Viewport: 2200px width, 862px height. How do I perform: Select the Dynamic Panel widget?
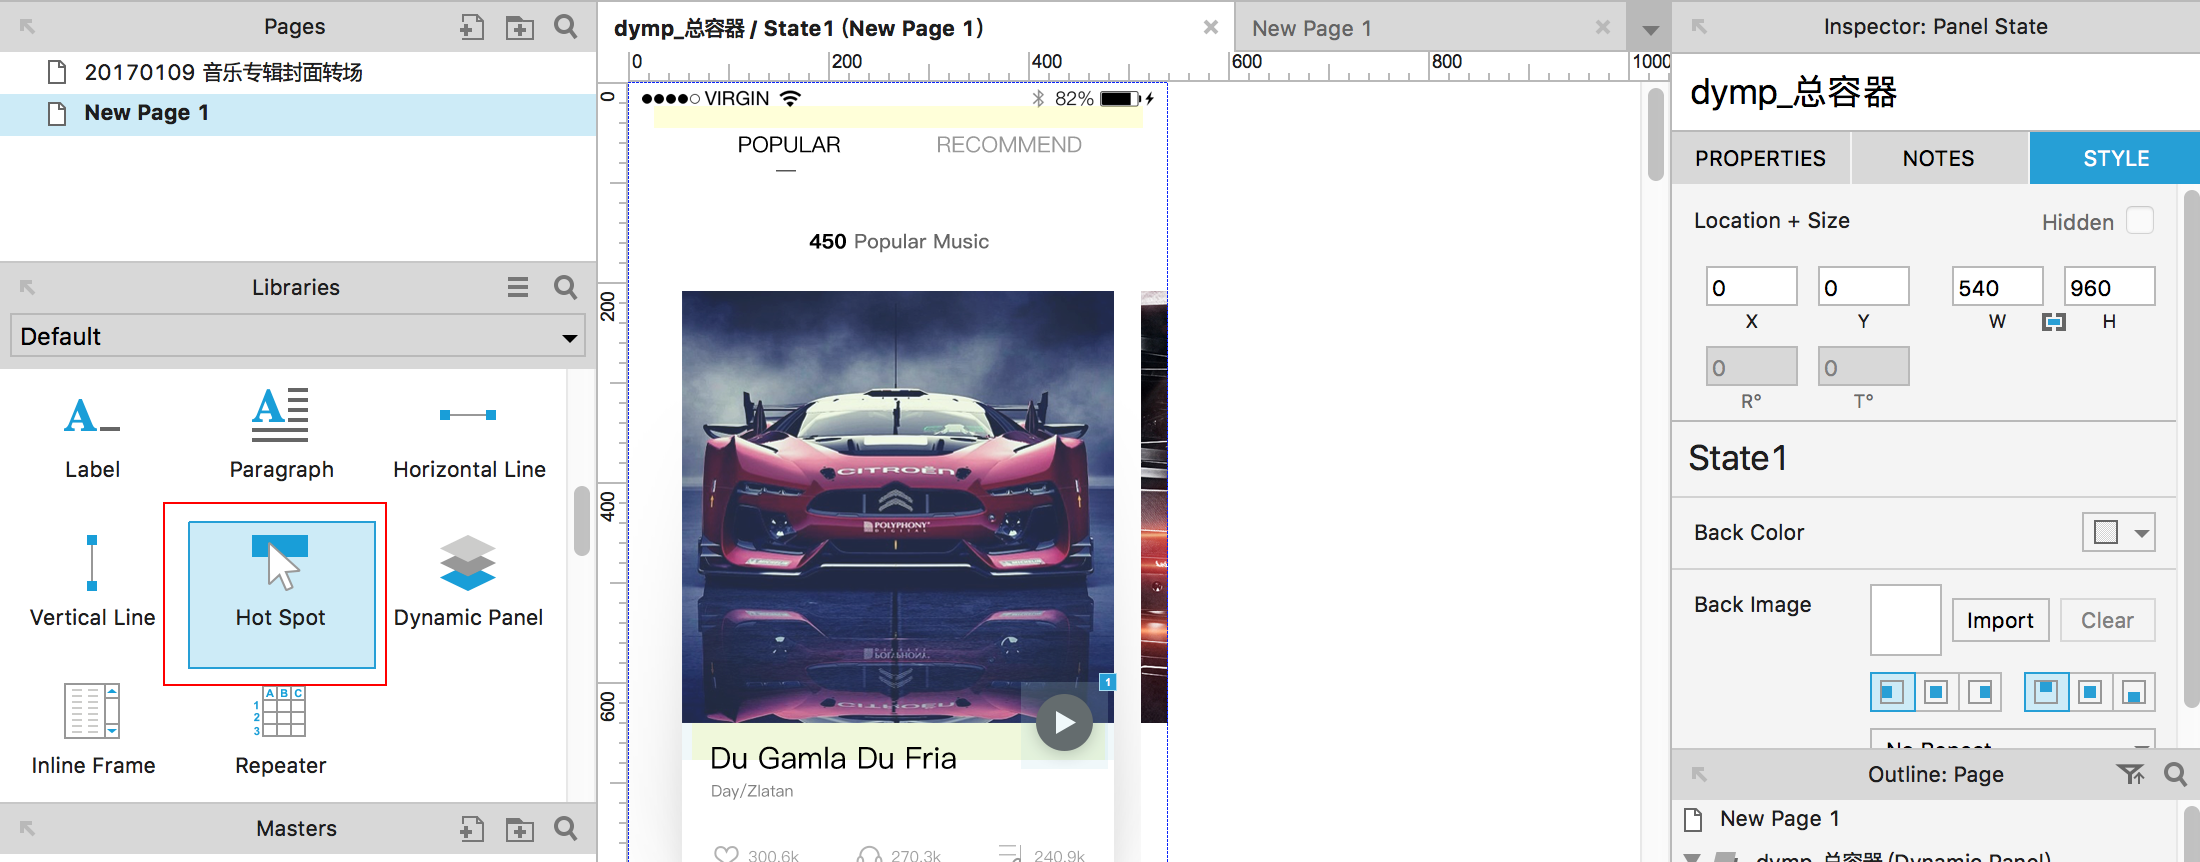[468, 583]
